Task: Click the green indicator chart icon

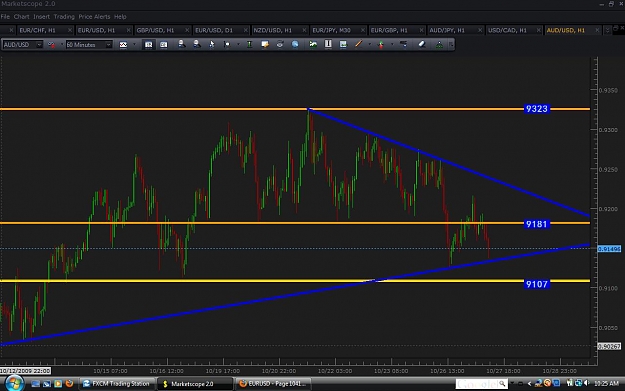Action: [x=313, y=45]
